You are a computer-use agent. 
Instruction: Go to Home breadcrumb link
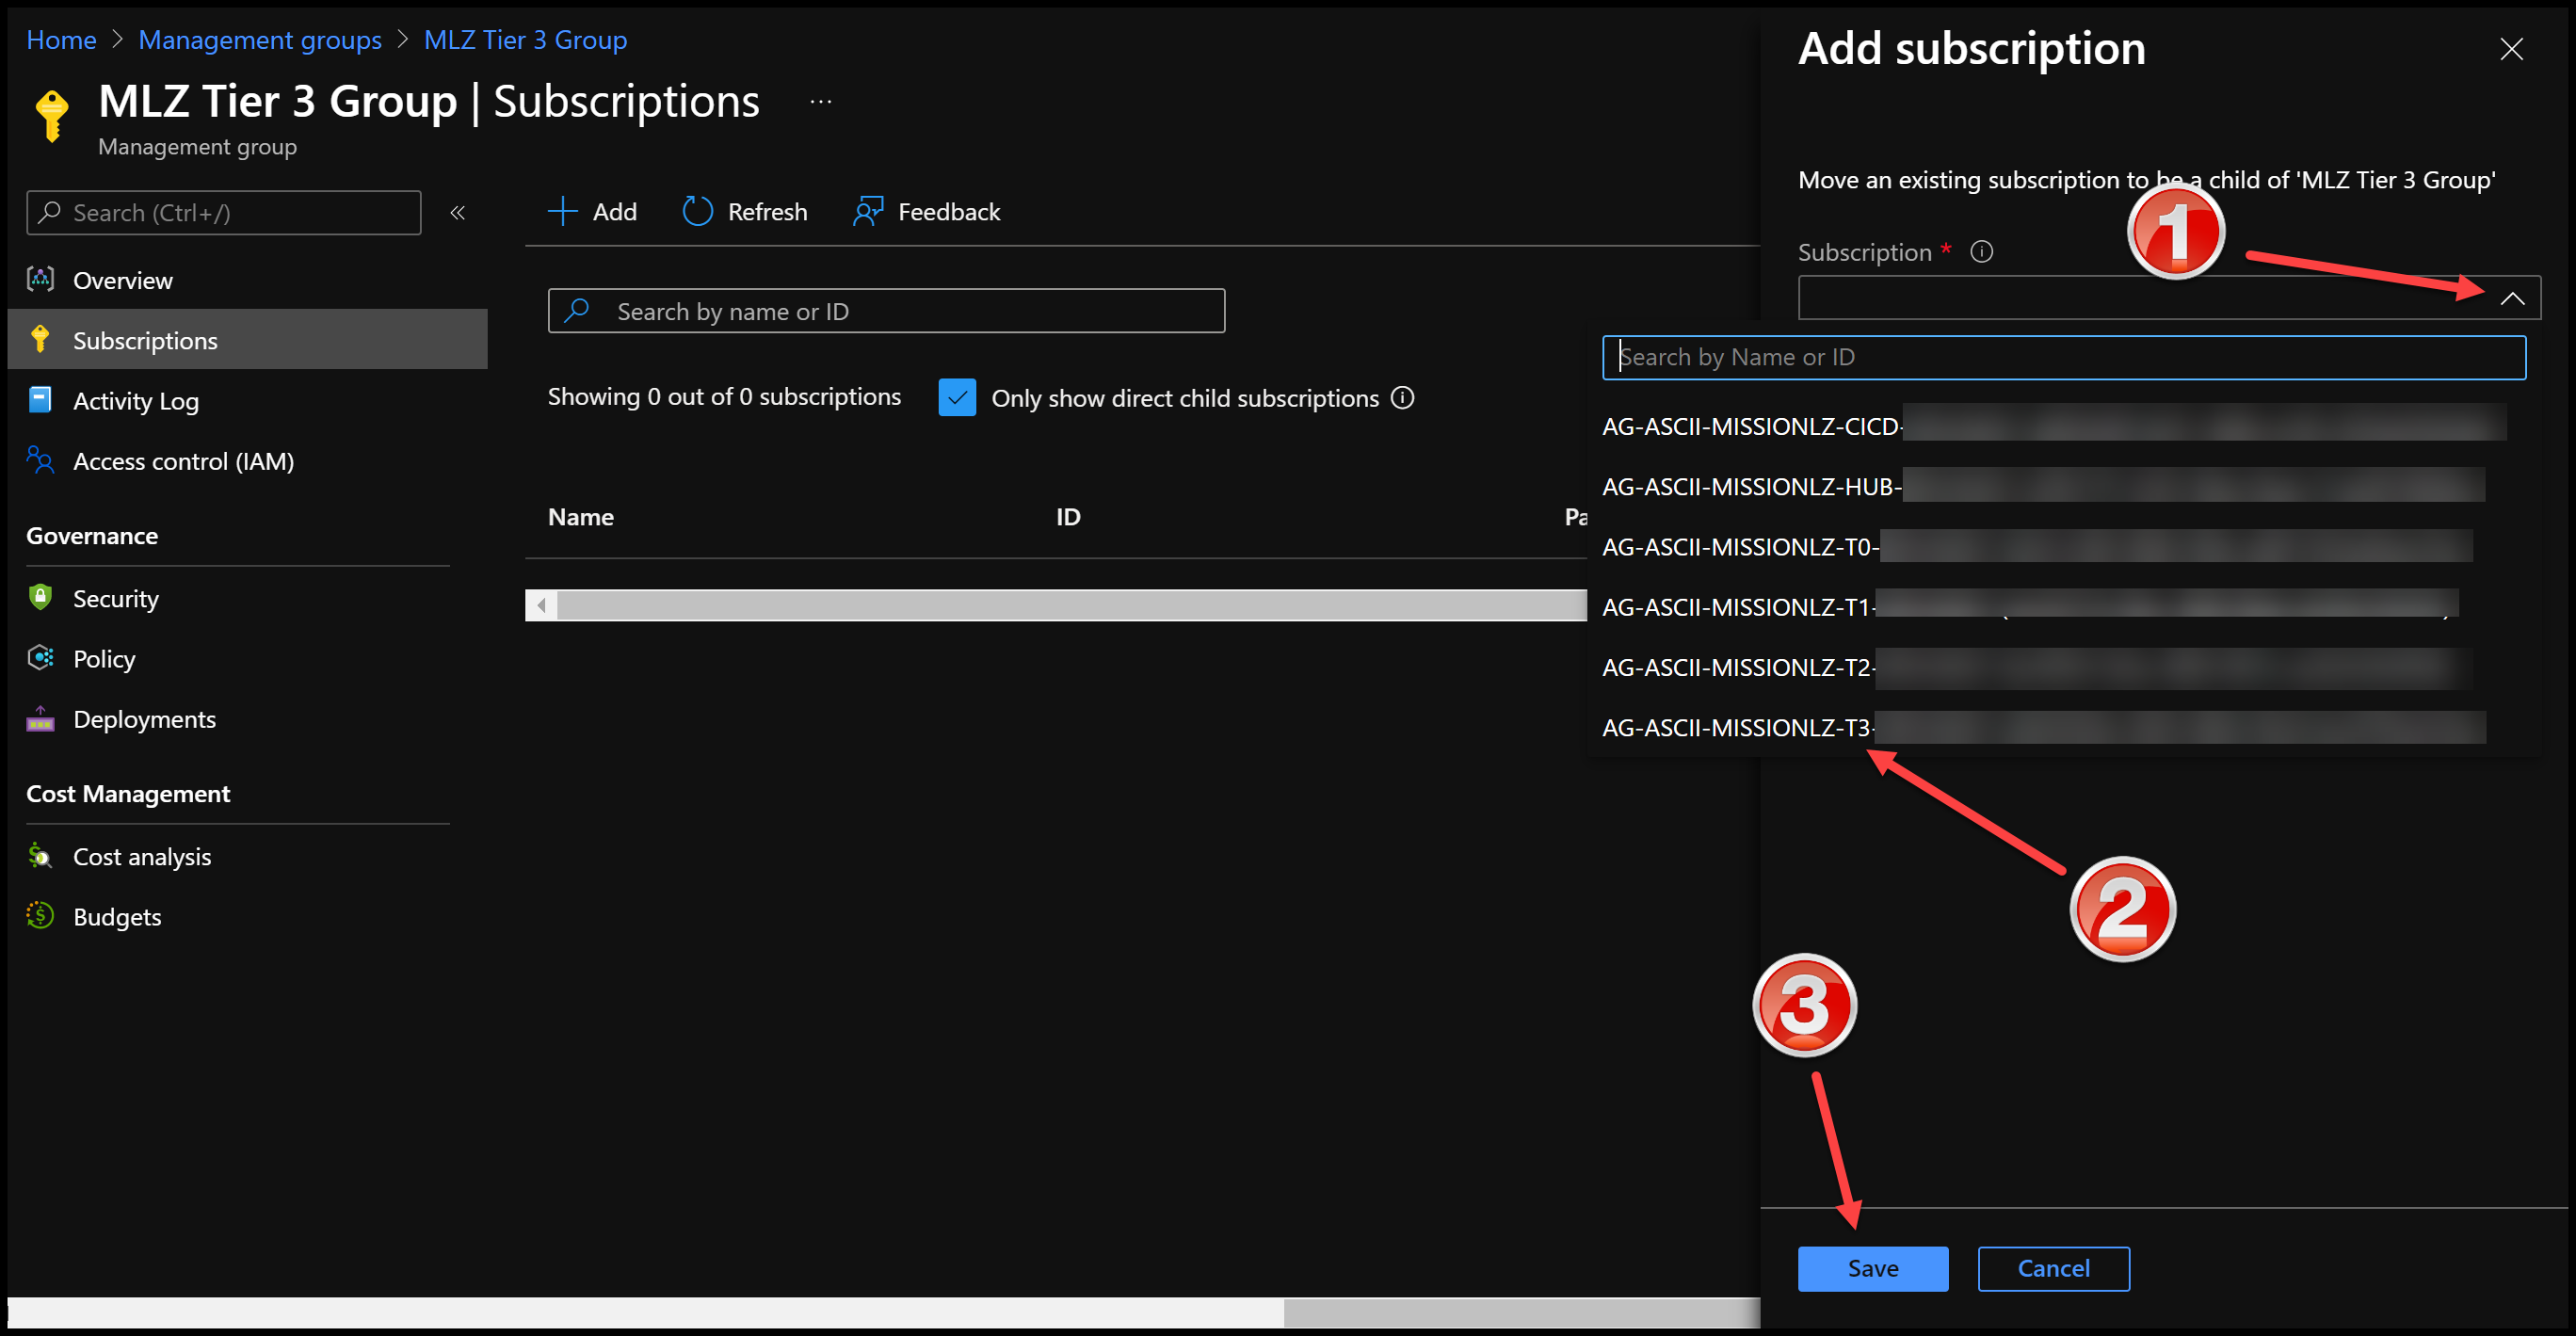point(61,39)
